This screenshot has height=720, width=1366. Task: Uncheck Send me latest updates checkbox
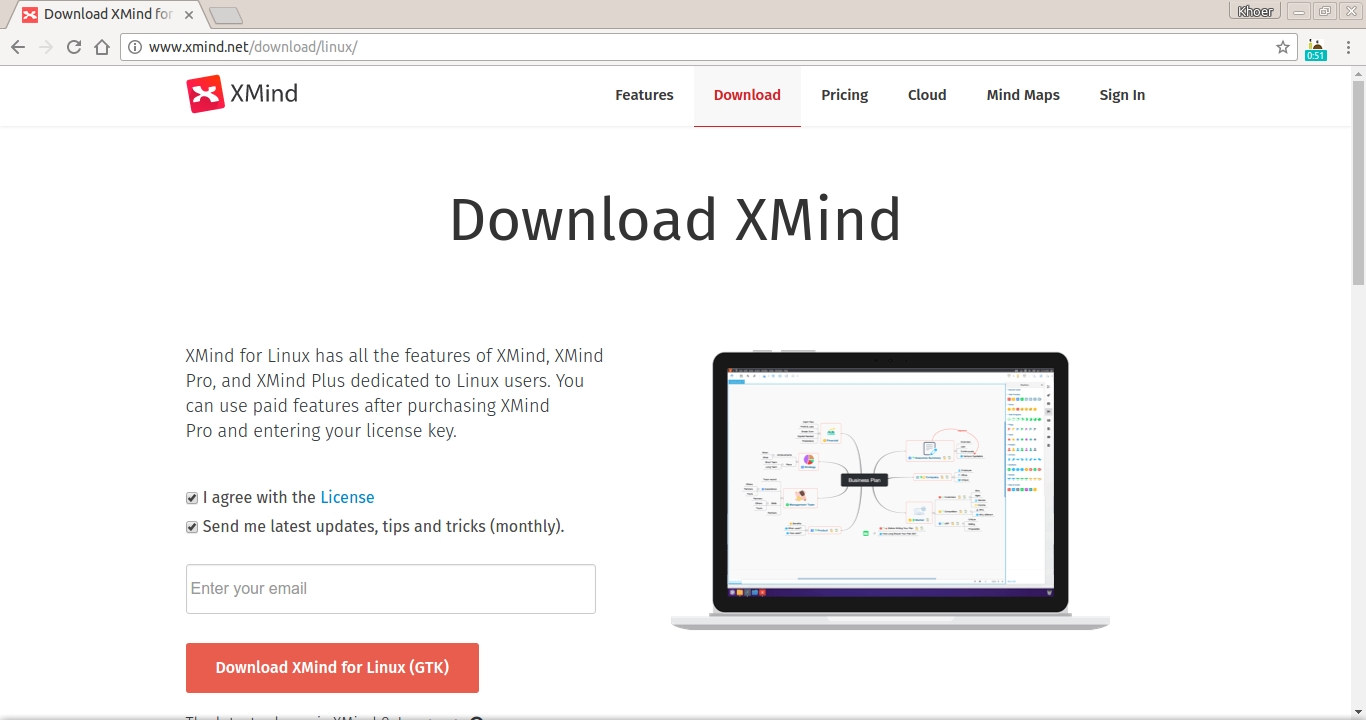pyautogui.click(x=192, y=527)
